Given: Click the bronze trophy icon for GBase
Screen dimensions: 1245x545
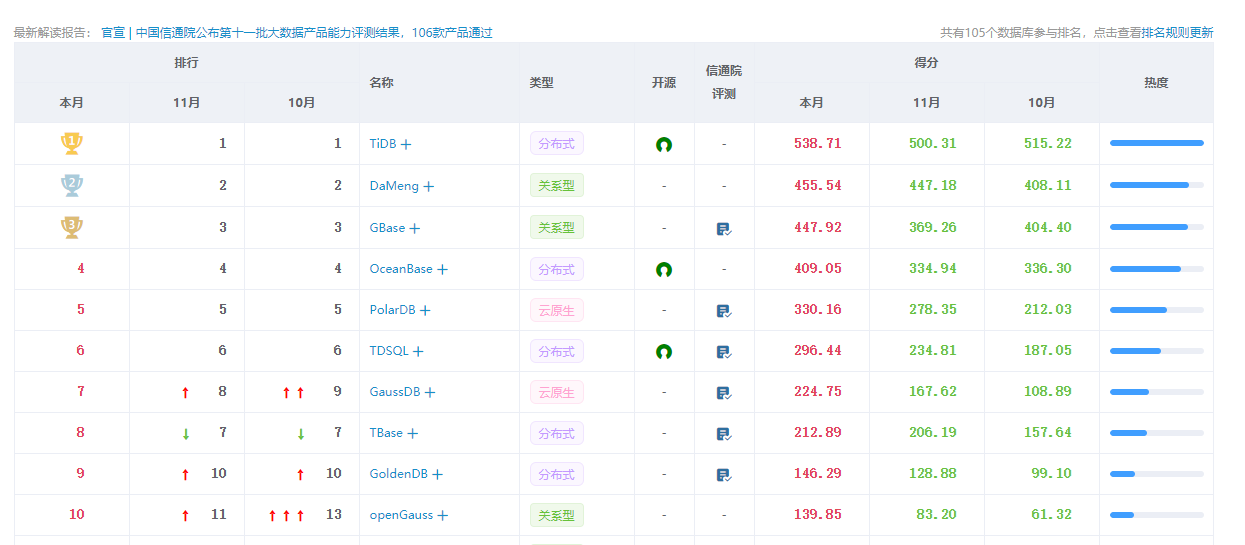Looking at the screenshot, I should (x=71, y=227).
